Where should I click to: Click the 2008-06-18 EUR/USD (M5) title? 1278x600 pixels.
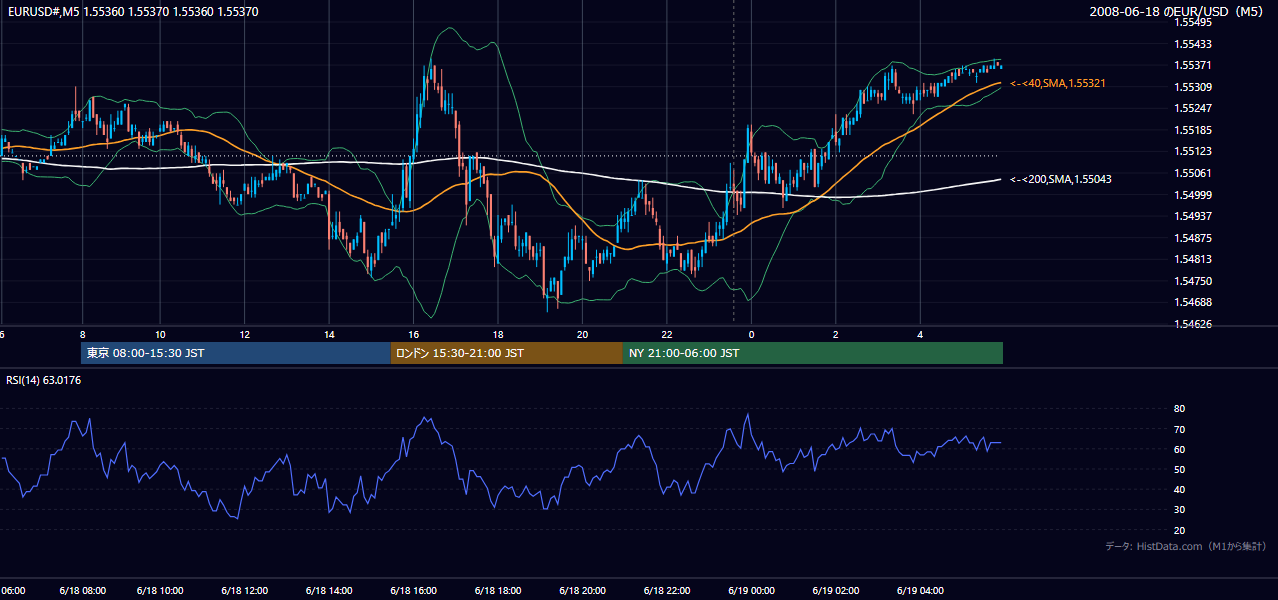[1178, 12]
